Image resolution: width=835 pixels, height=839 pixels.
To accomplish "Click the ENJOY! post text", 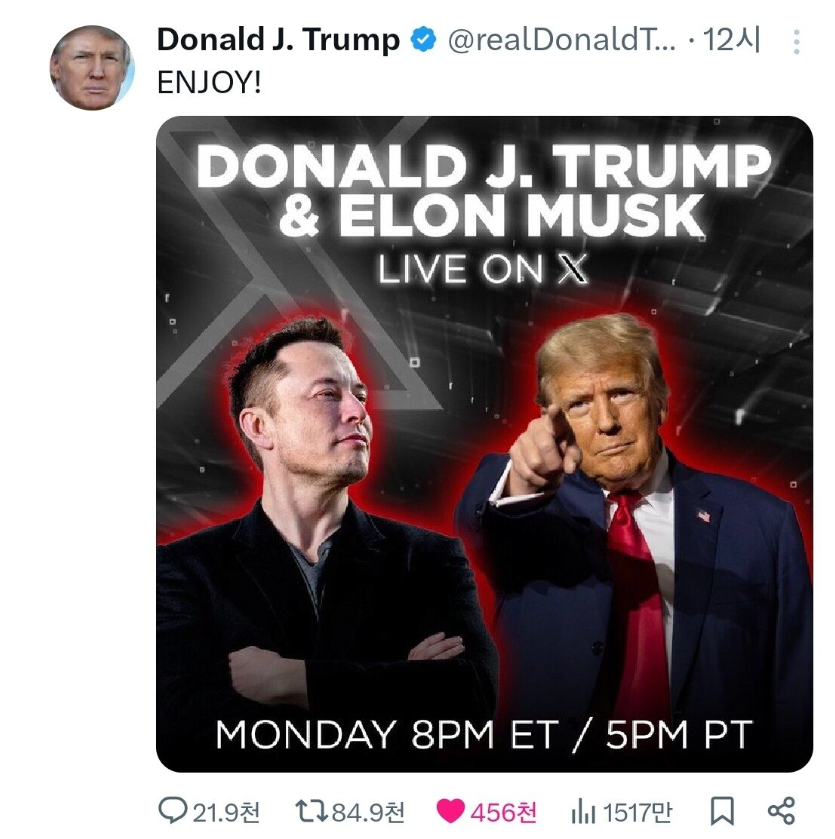I will (x=210, y=83).
